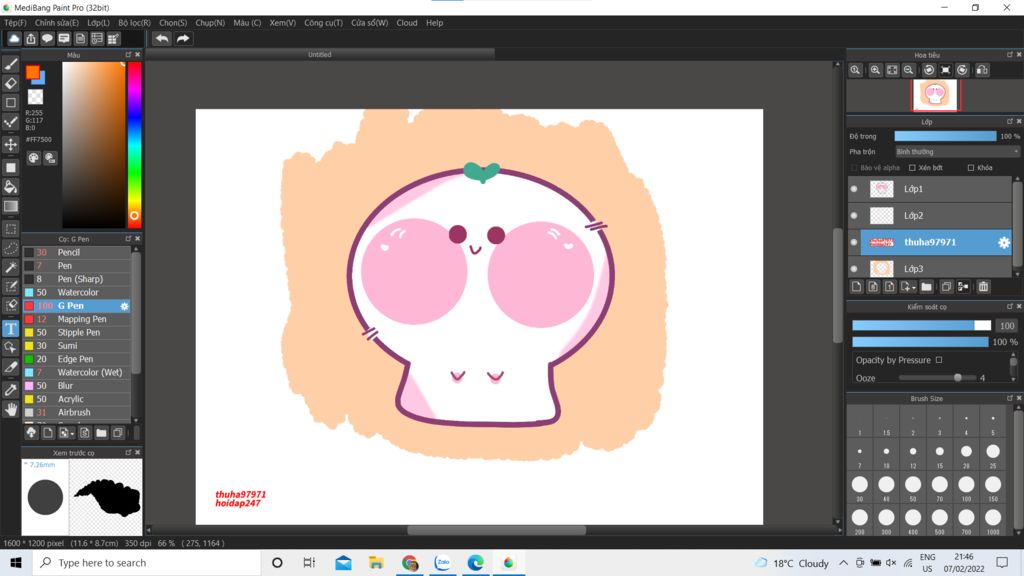Viewport: 1024px width, 576px height.
Task: Click the Windows search box in taskbar
Action: coord(147,563)
